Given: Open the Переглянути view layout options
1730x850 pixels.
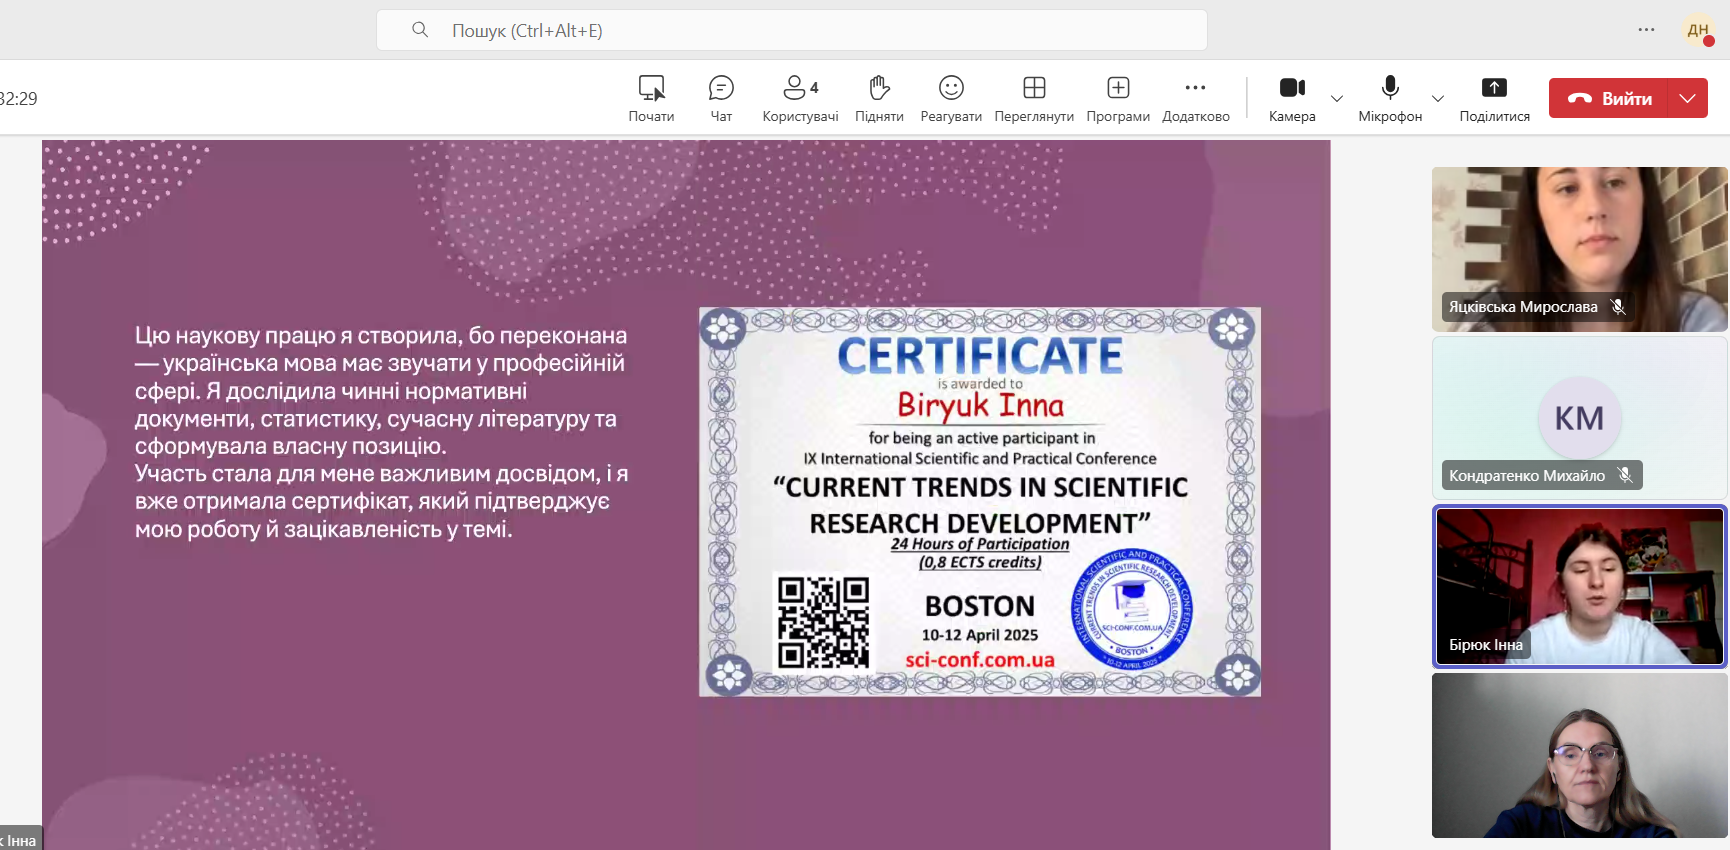Looking at the screenshot, I should (1034, 98).
